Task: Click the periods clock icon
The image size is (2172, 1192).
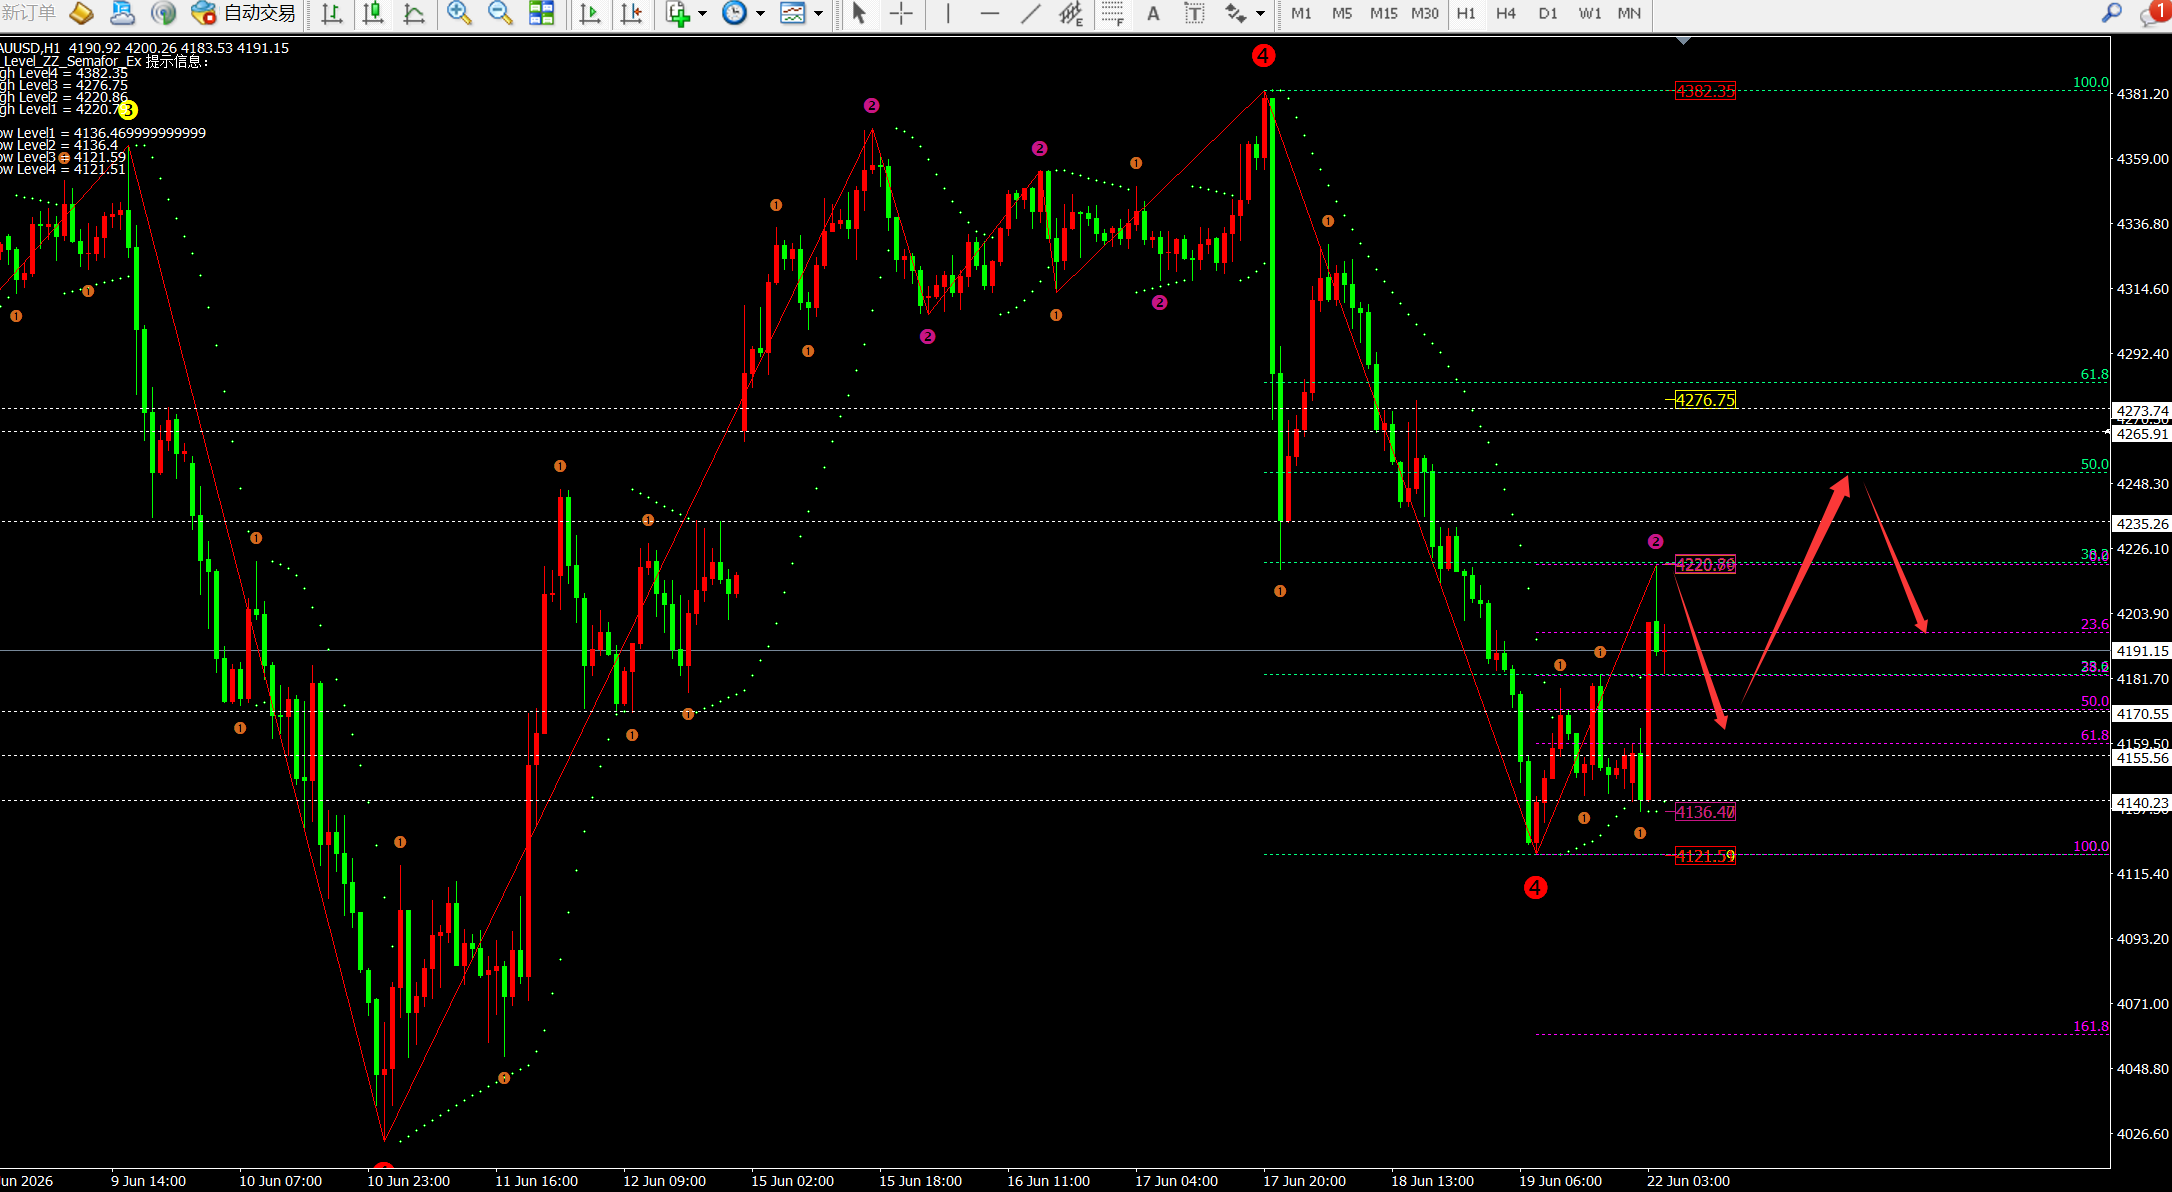Action: point(735,13)
